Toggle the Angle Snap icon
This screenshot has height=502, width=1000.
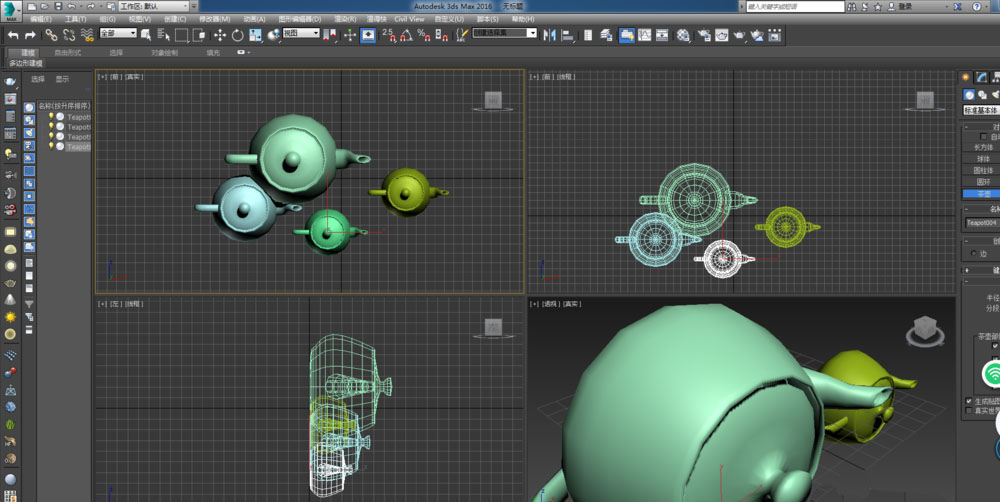(x=406, y=34)
